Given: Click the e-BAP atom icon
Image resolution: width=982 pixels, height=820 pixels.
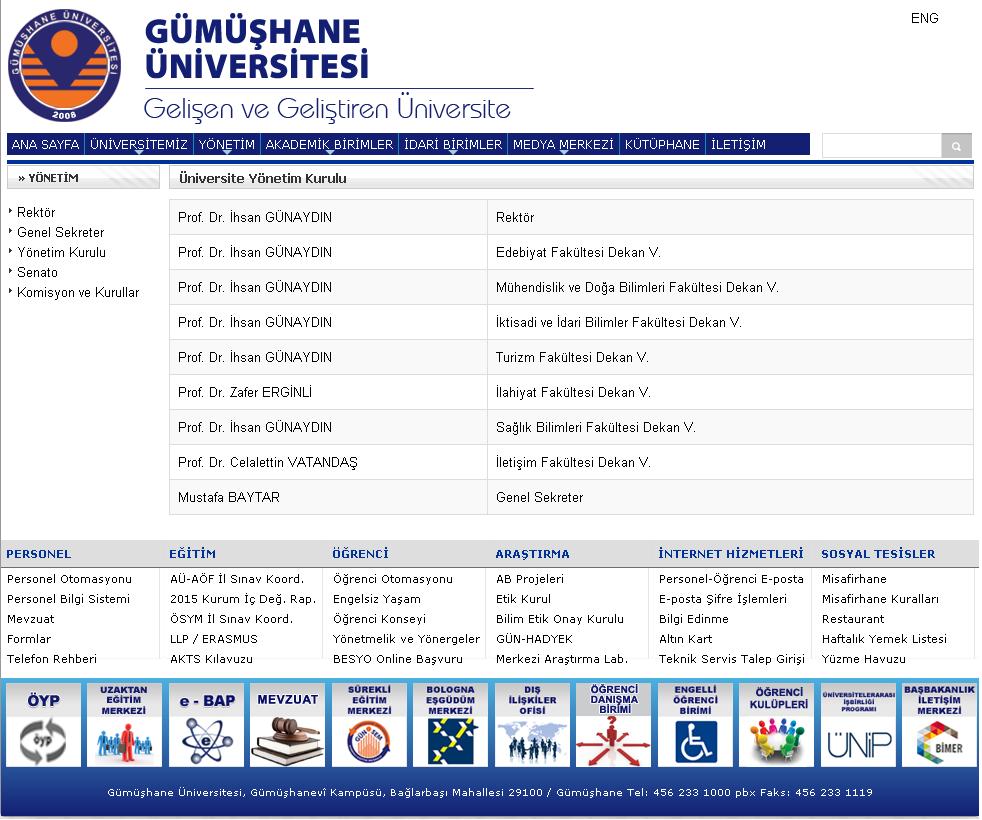Looking at the screenshot, I should tap(206, 725).
